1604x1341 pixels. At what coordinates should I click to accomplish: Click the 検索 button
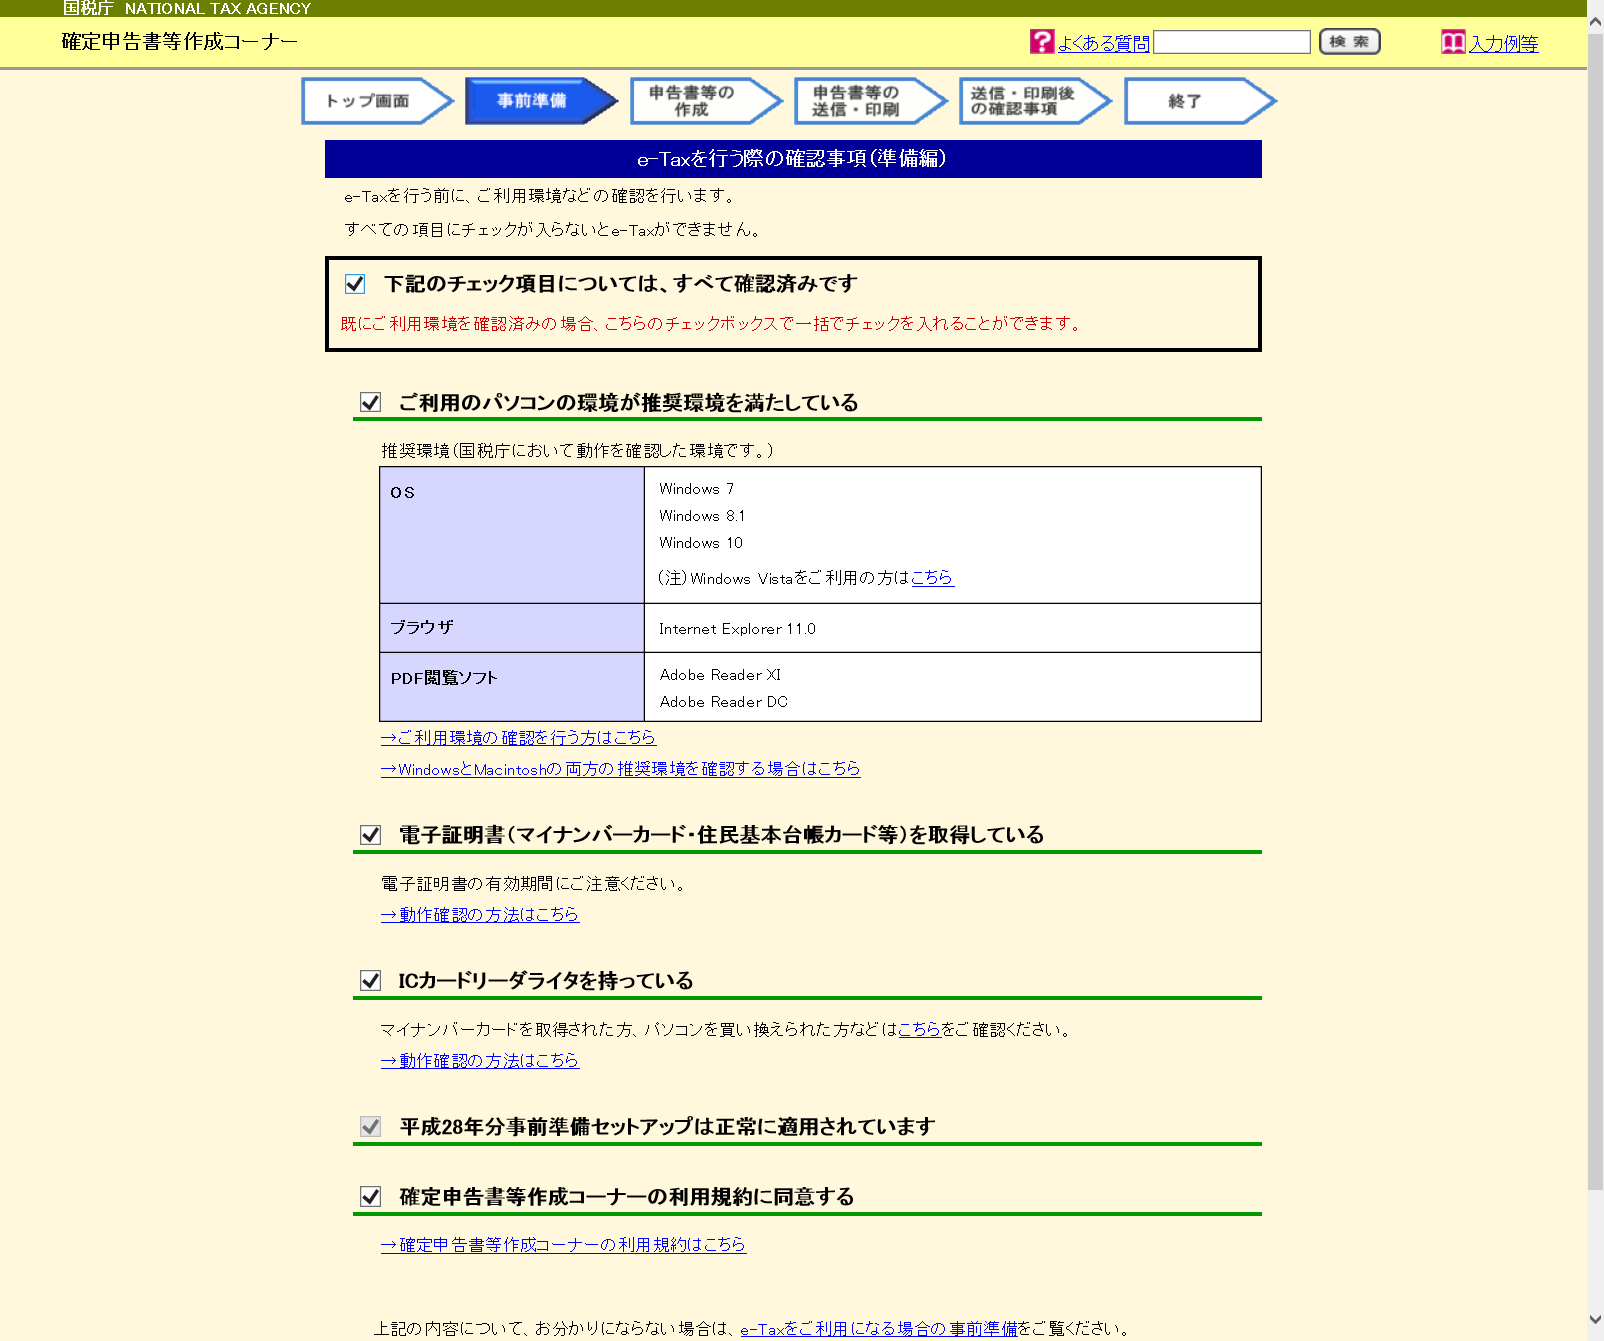coord(1350,41)
